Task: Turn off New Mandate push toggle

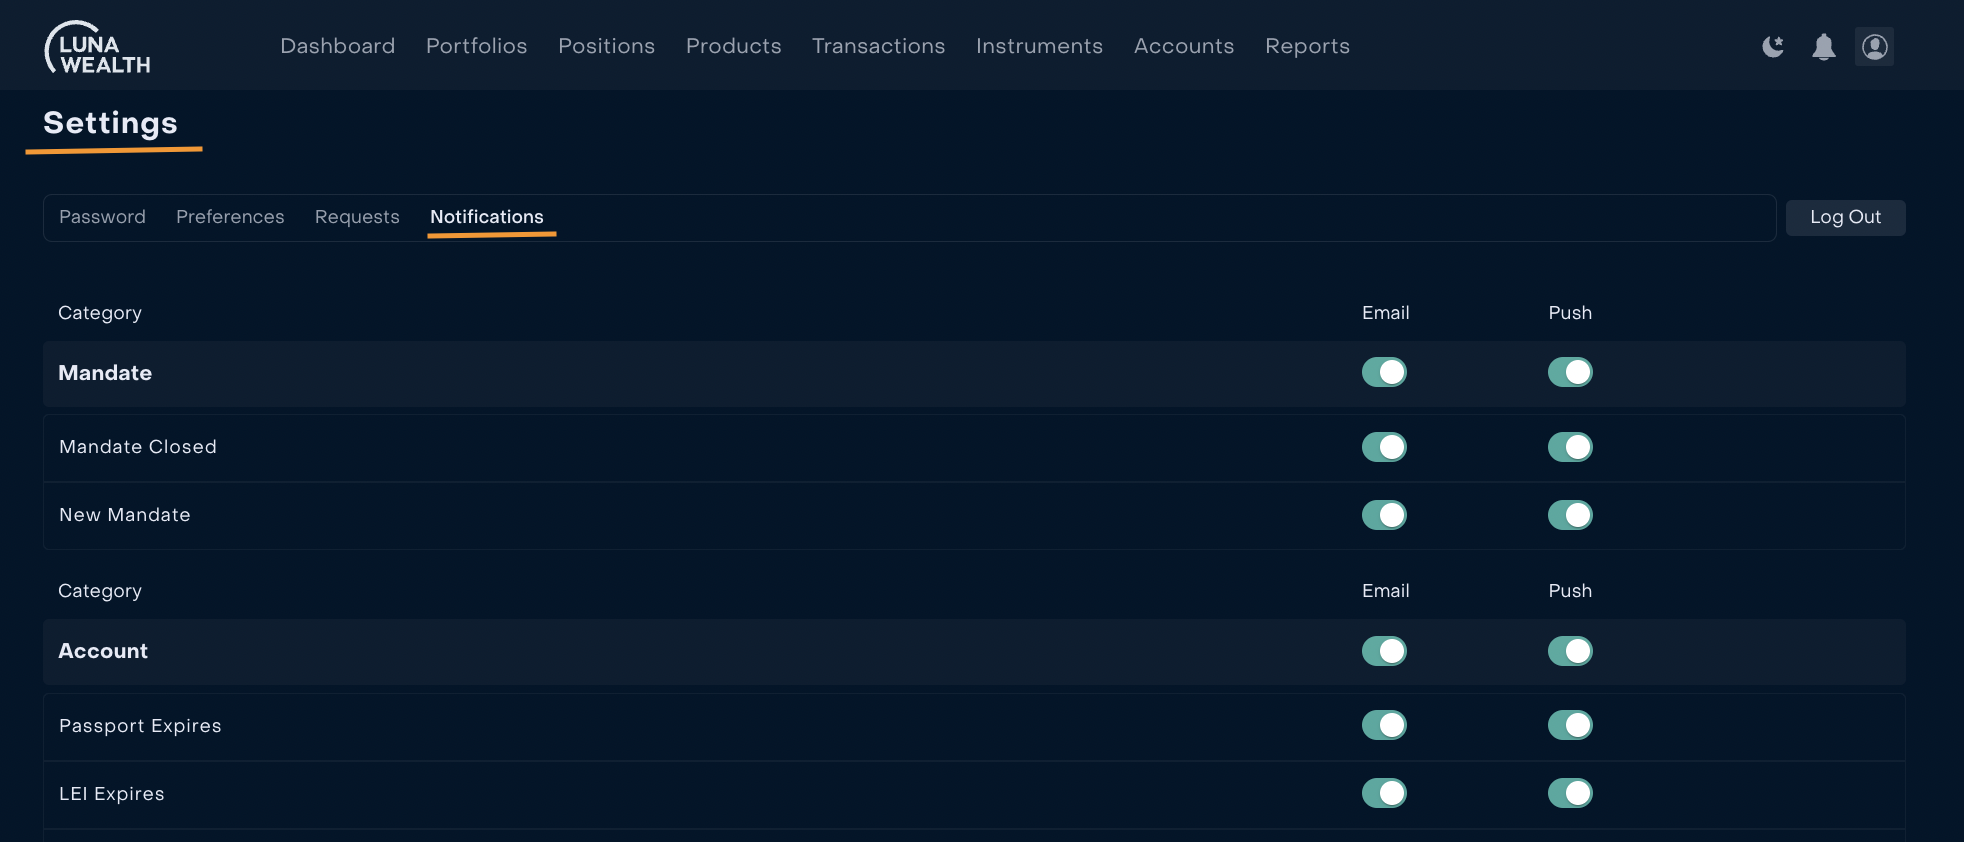Action: 1570,515
